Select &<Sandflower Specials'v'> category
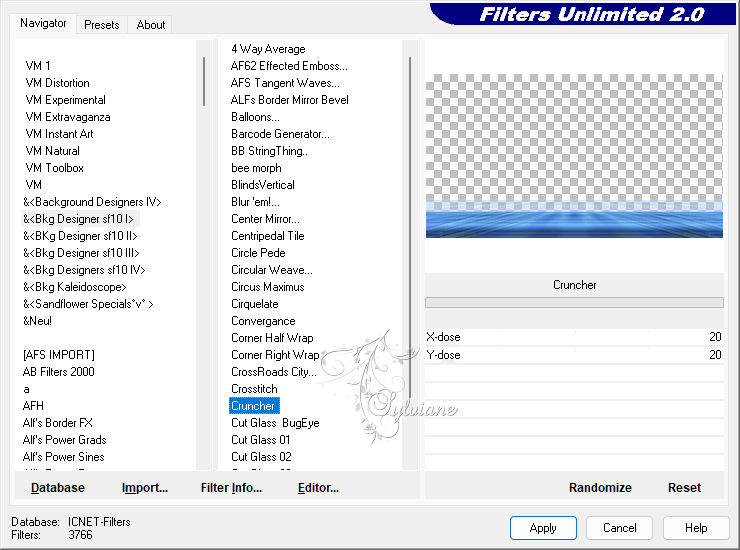Image resolution: width=740 pixels, height=550 pixels. 88,304
